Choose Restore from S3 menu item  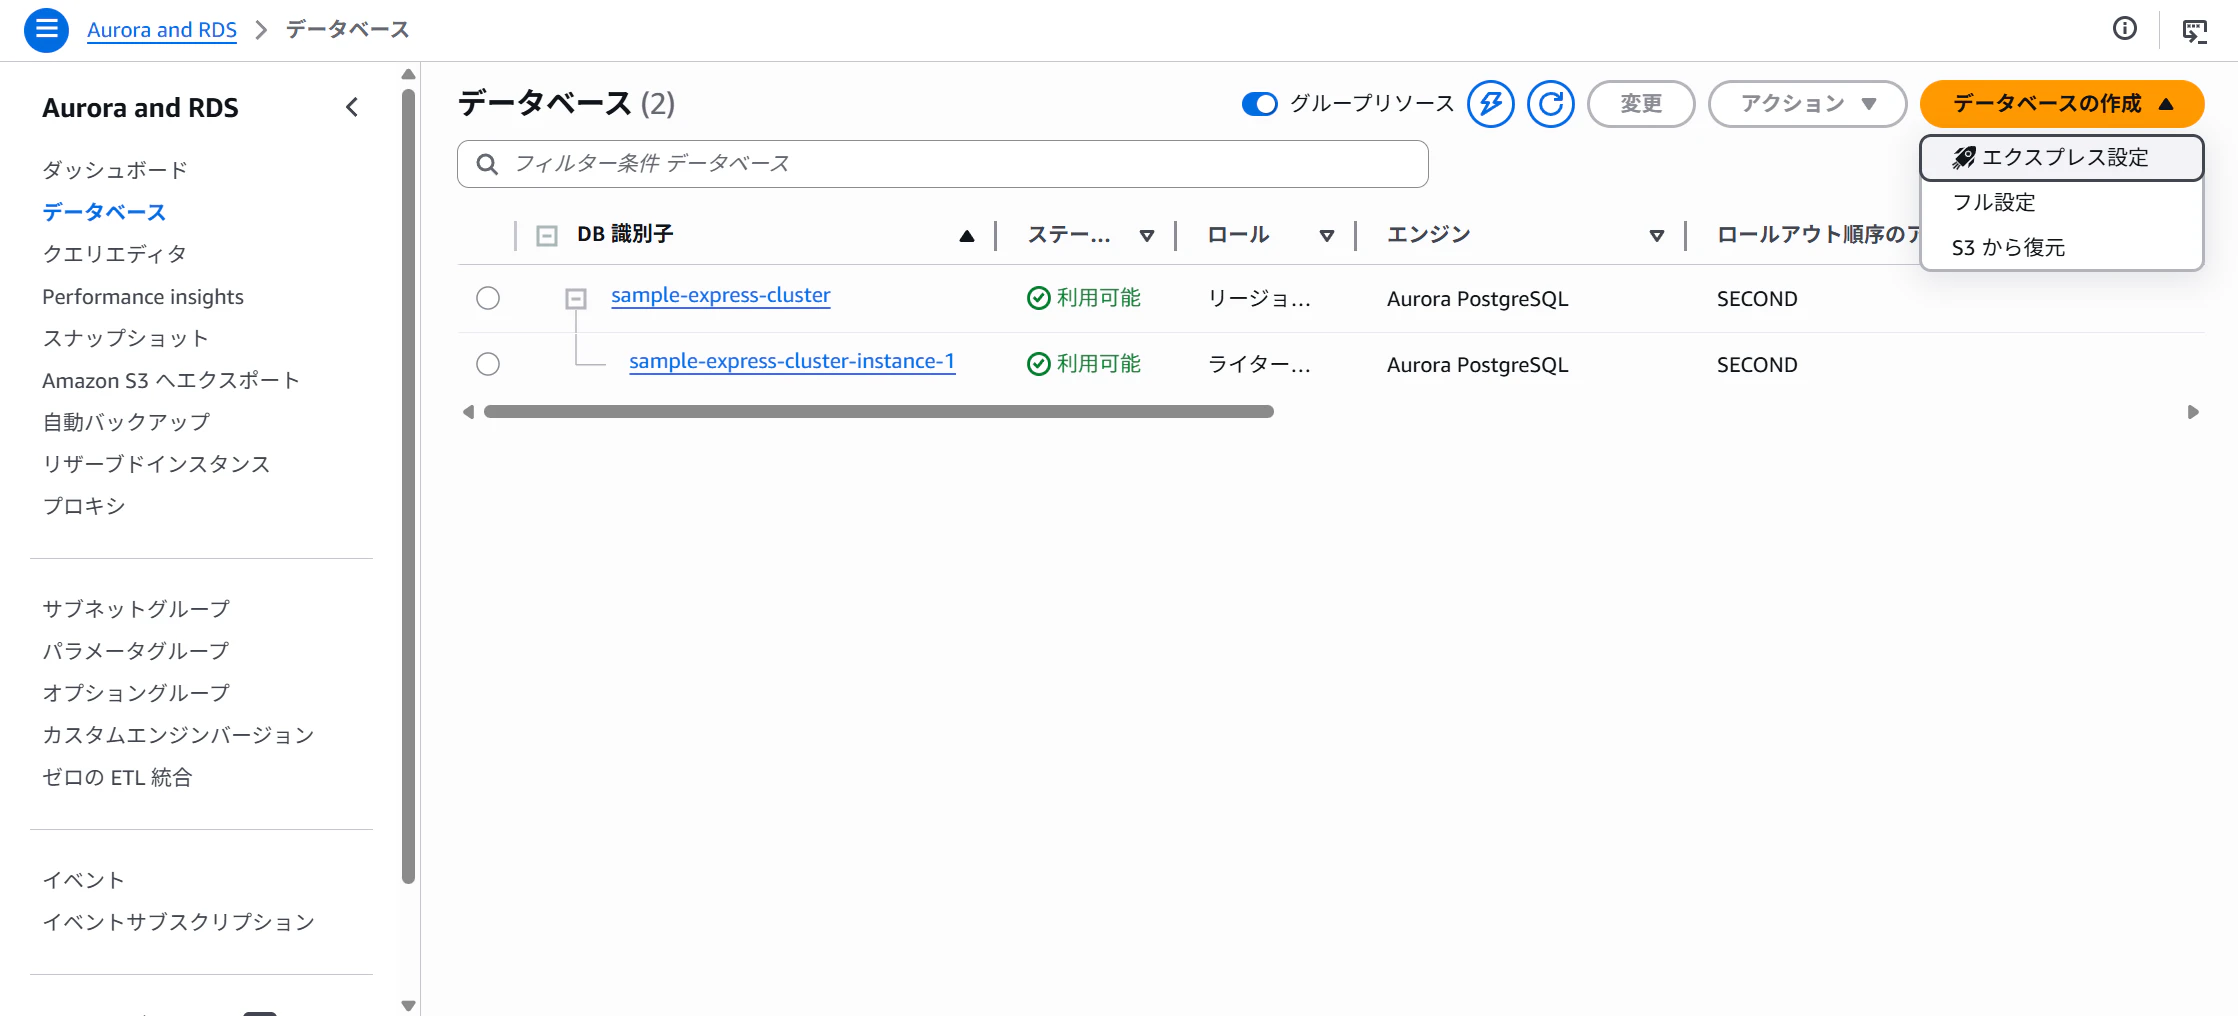[2062, 248]
